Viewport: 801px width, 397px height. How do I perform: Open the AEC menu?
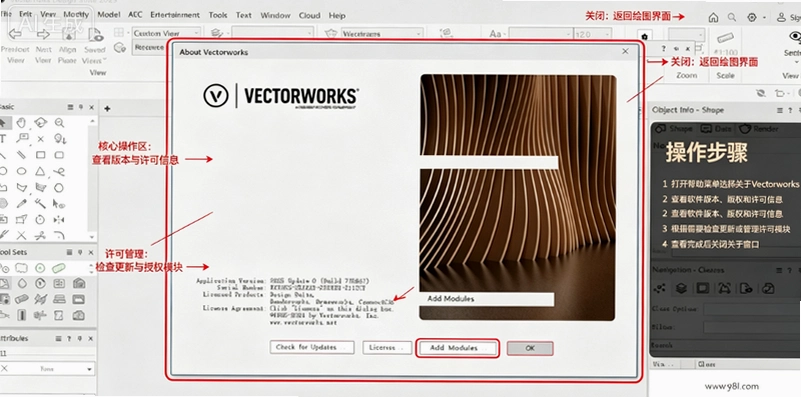tap(135, 15)
